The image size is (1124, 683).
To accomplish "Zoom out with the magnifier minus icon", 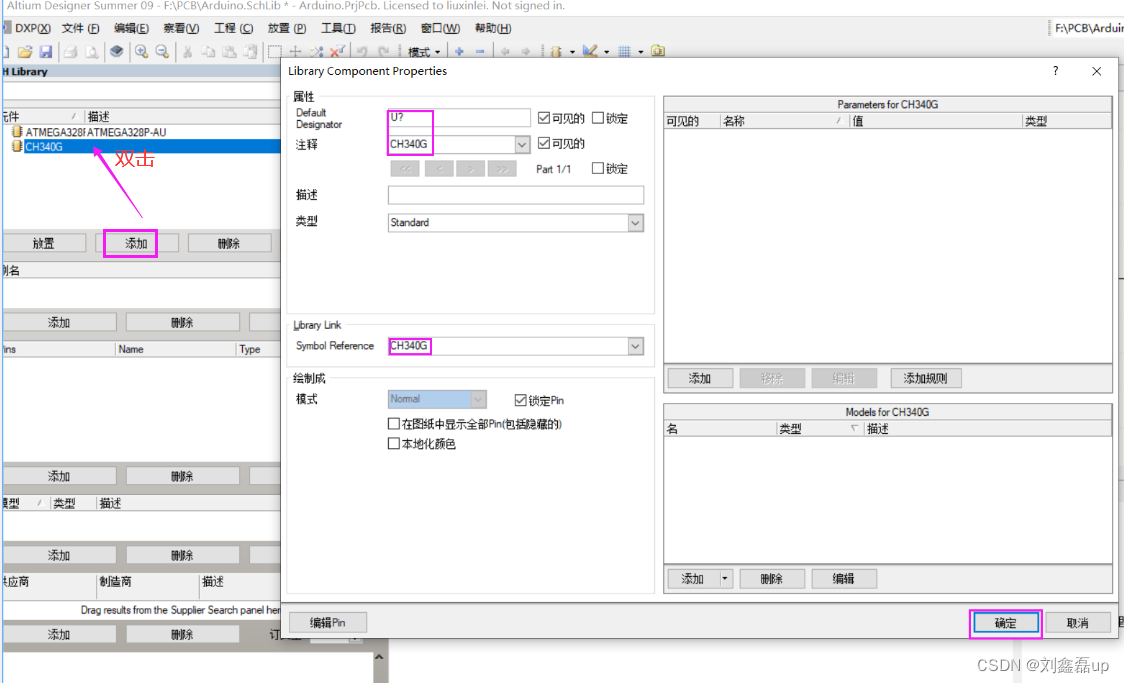I will click(x=163, y=52).
